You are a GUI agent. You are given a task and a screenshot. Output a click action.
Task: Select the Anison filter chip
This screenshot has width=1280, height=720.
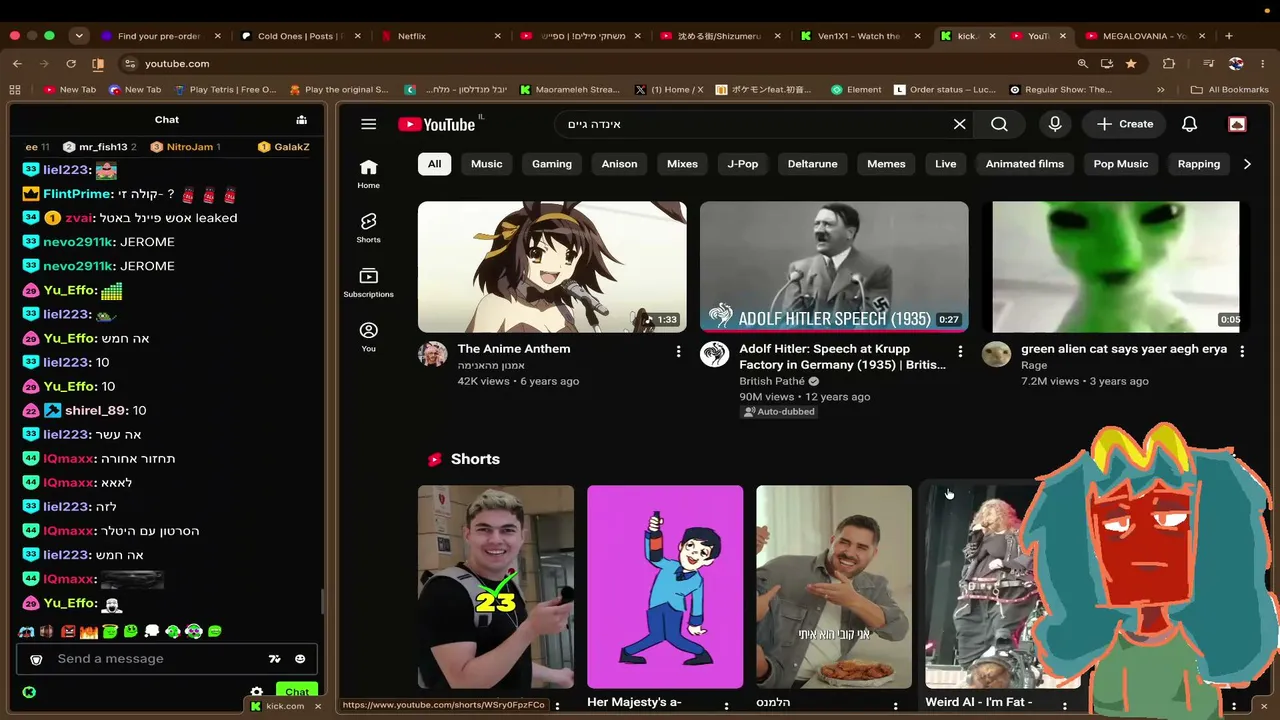tap(619, 164)
